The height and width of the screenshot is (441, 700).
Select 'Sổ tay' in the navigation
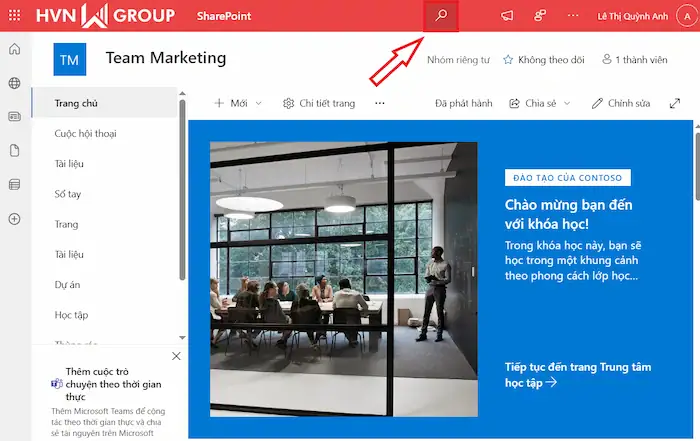pyautogui.click(x=68, y=194)
